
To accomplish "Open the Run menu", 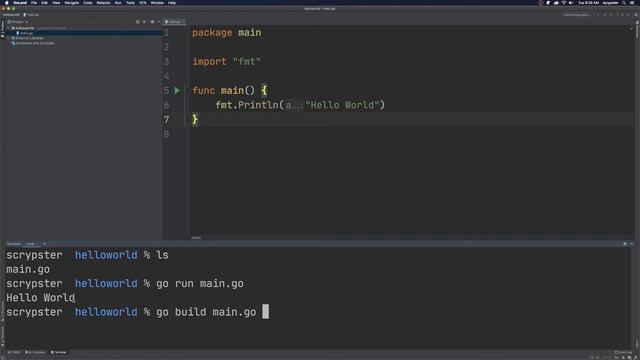I will point(118,2).
